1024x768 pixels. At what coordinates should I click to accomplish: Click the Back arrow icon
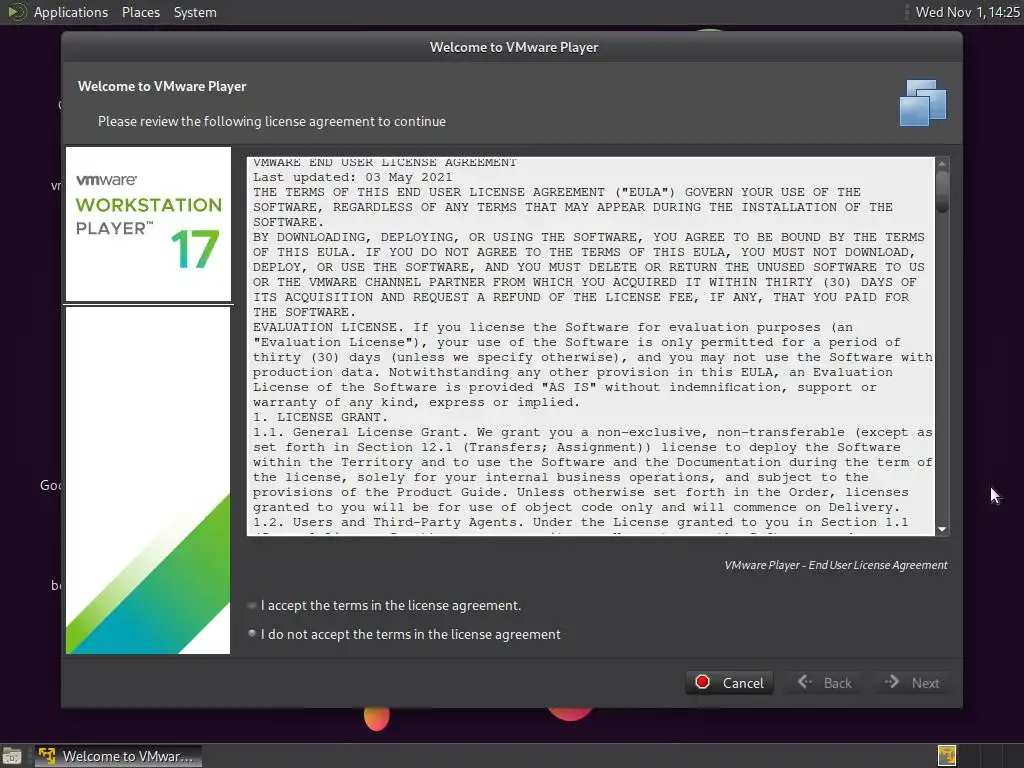pos(805,682)
